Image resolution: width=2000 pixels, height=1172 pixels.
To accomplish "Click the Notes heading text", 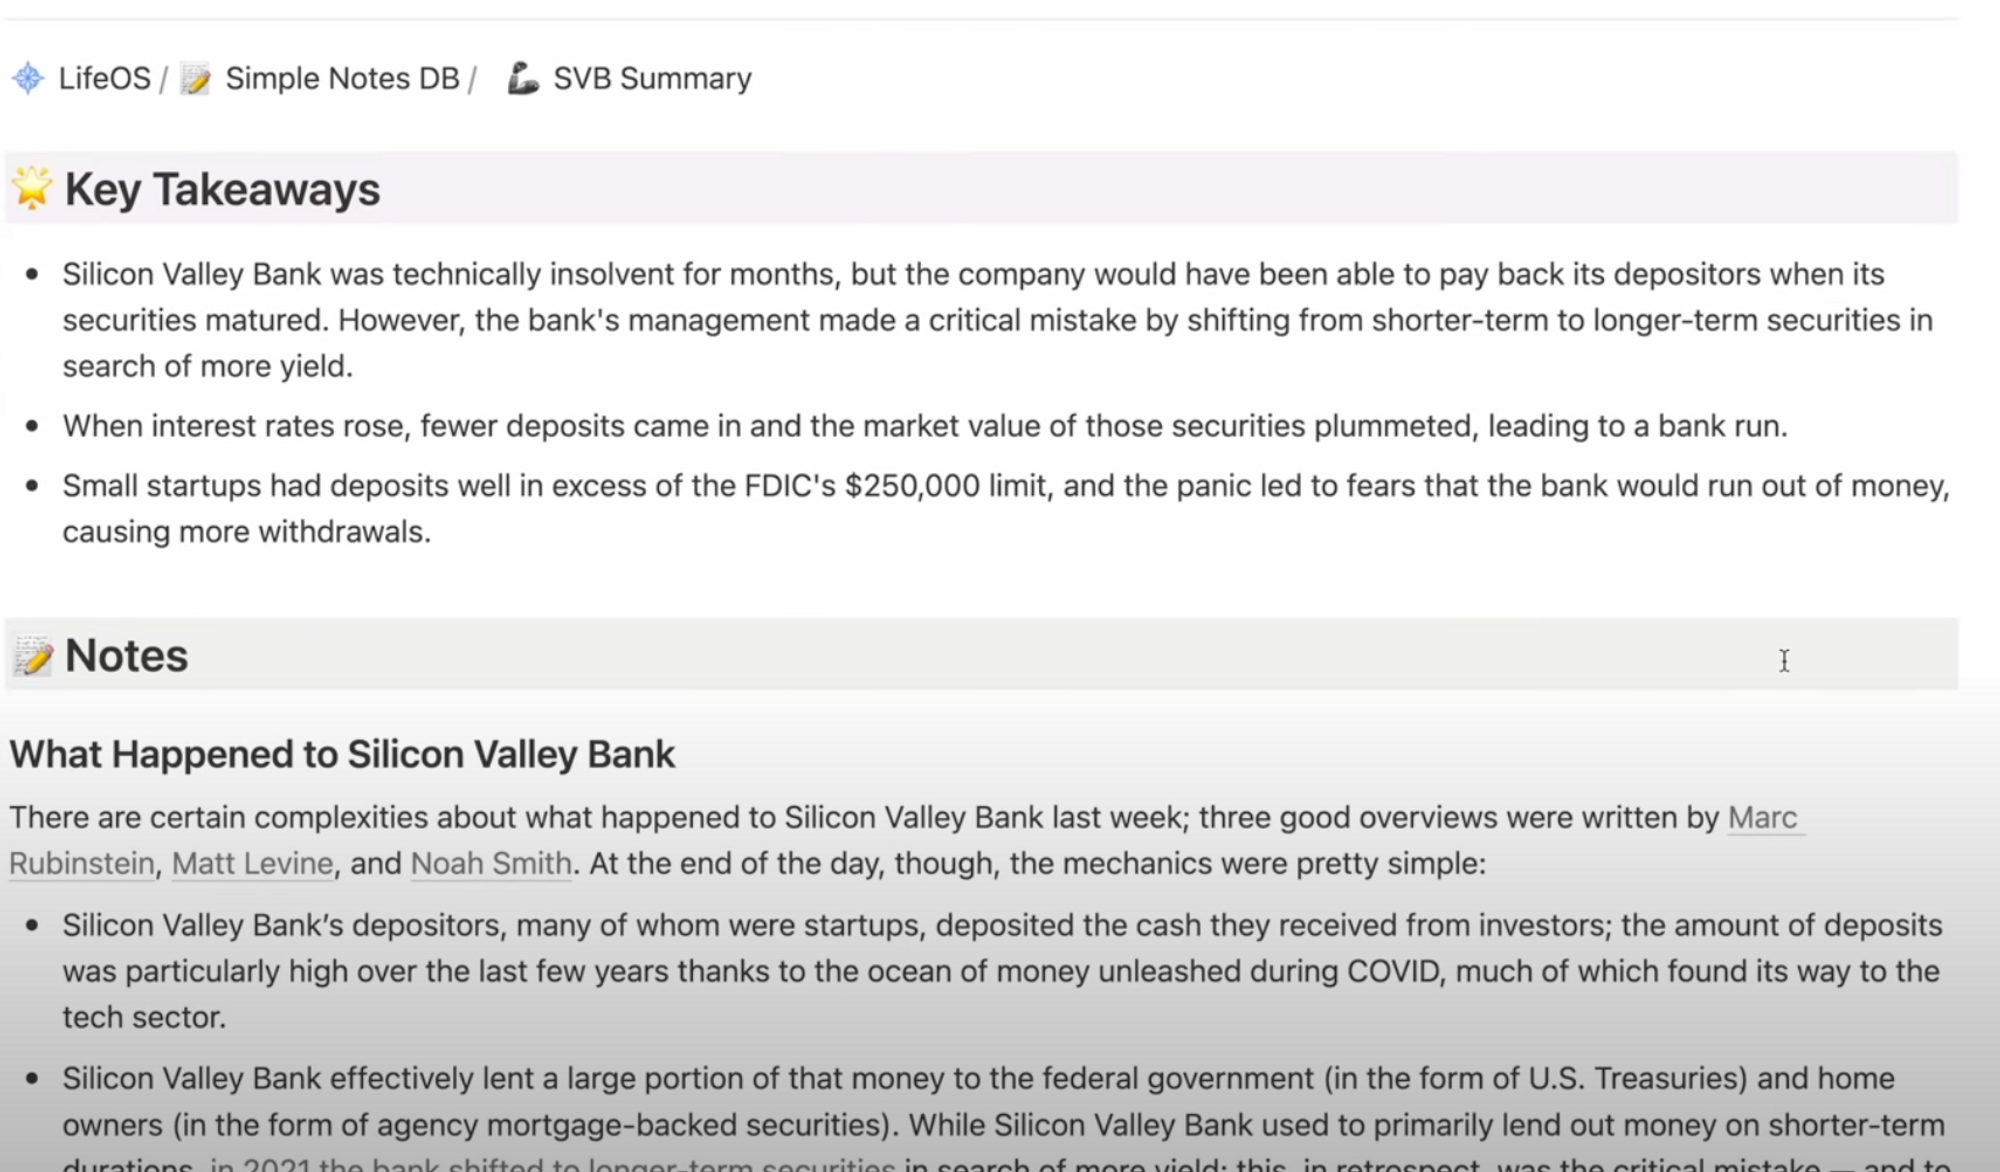I will [126, 656].
